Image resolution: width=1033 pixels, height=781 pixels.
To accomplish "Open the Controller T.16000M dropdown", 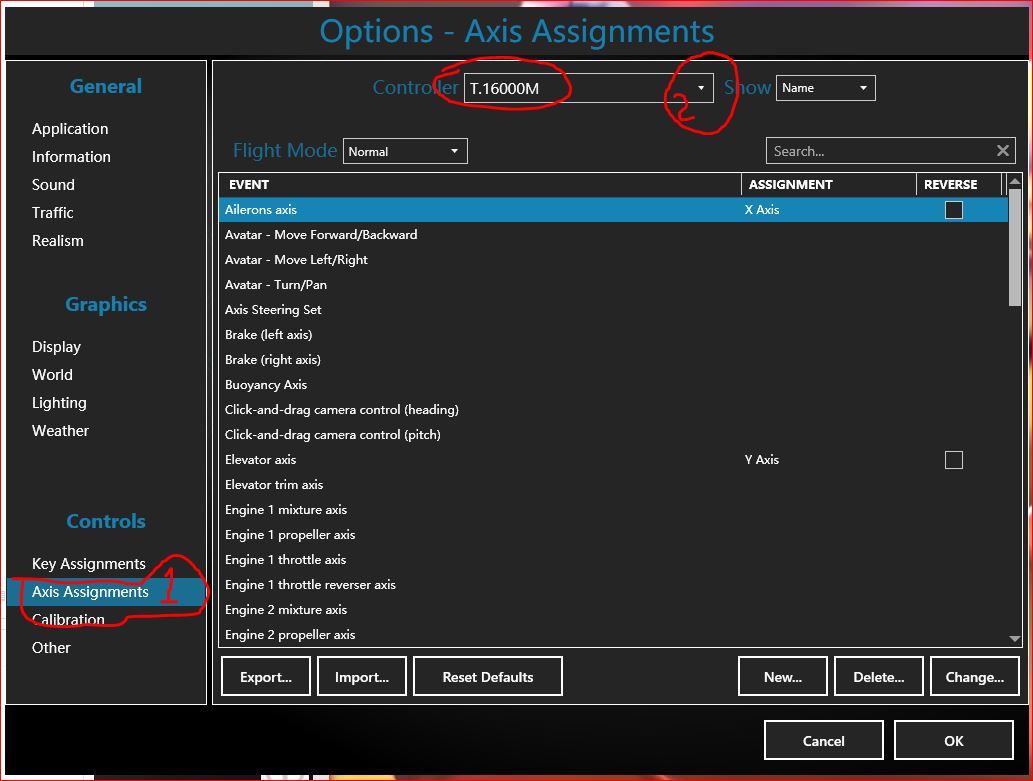I will (x=589, y=88).
